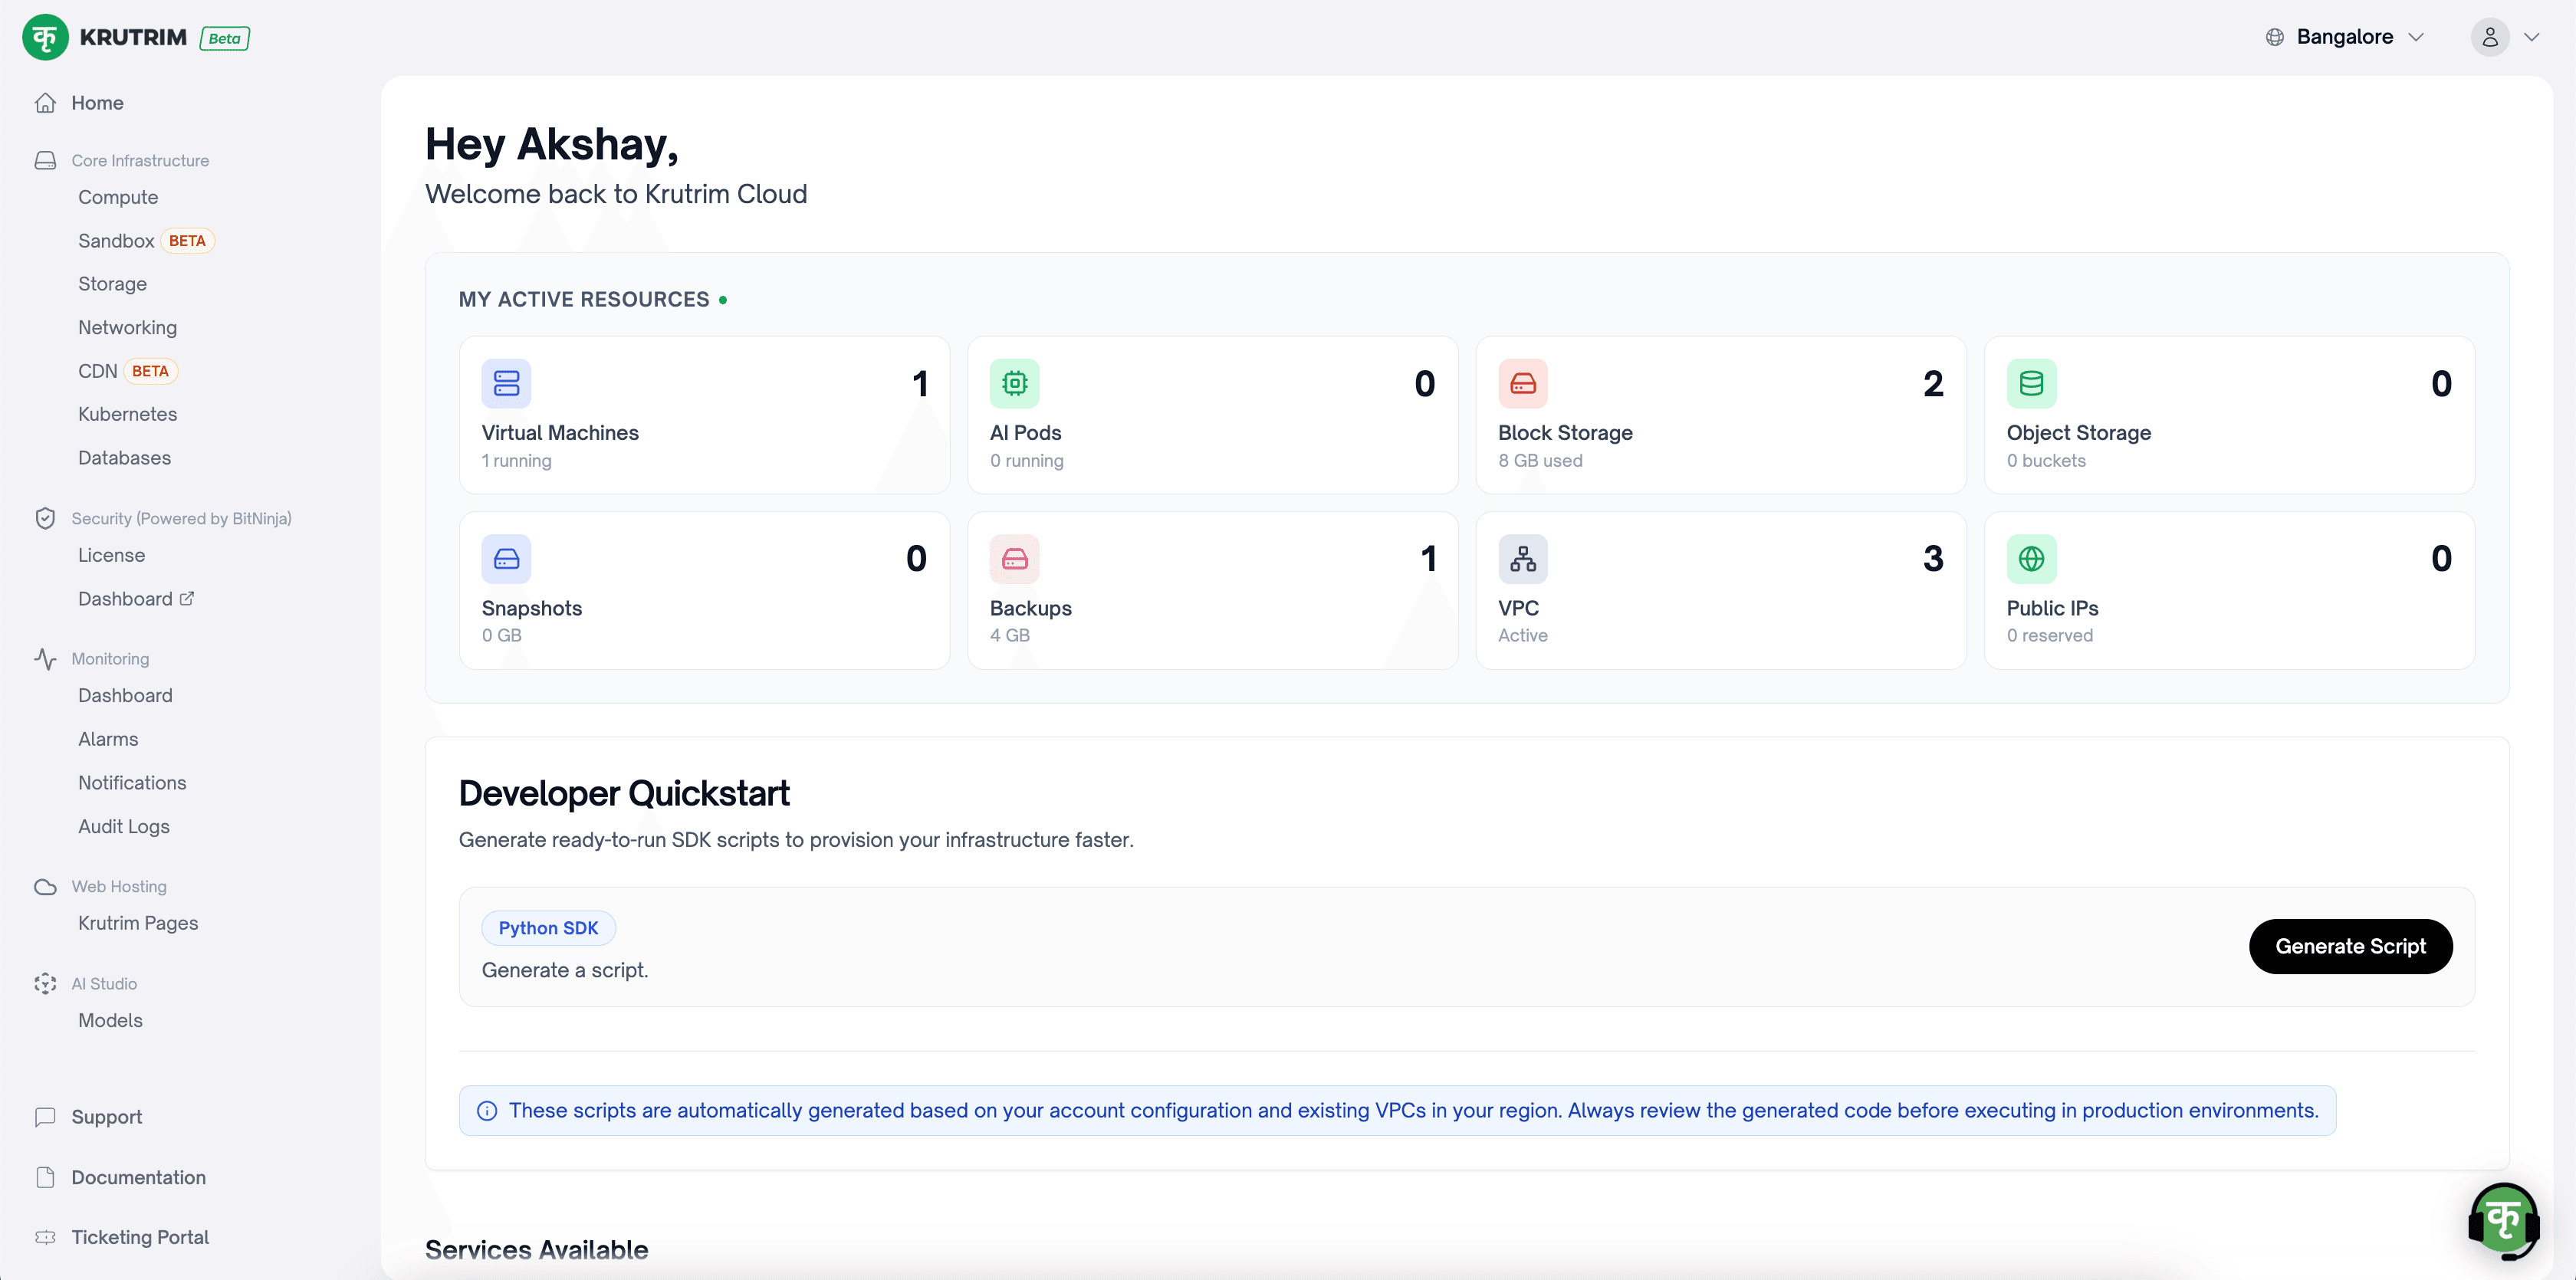2576x1280 pixels.
Task: Select Kubernetes in the sidebar
Action: [x=127, y=414]
